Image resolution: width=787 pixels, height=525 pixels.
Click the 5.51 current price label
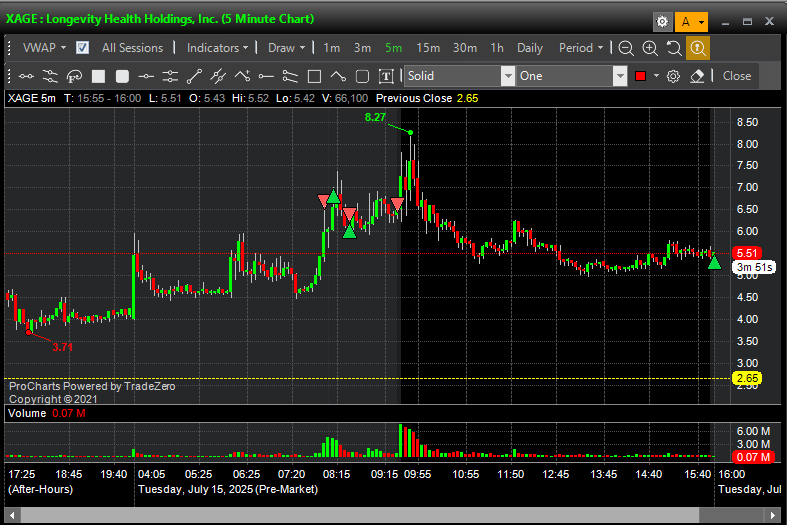coord(747,253)
